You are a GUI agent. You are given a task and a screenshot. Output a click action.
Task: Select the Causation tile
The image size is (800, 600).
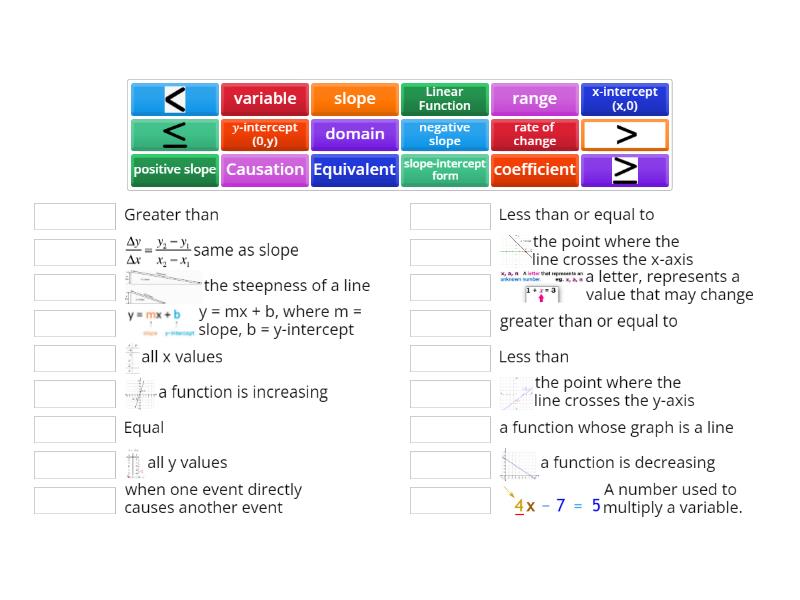pyautogui.click(x=264, y=170)
